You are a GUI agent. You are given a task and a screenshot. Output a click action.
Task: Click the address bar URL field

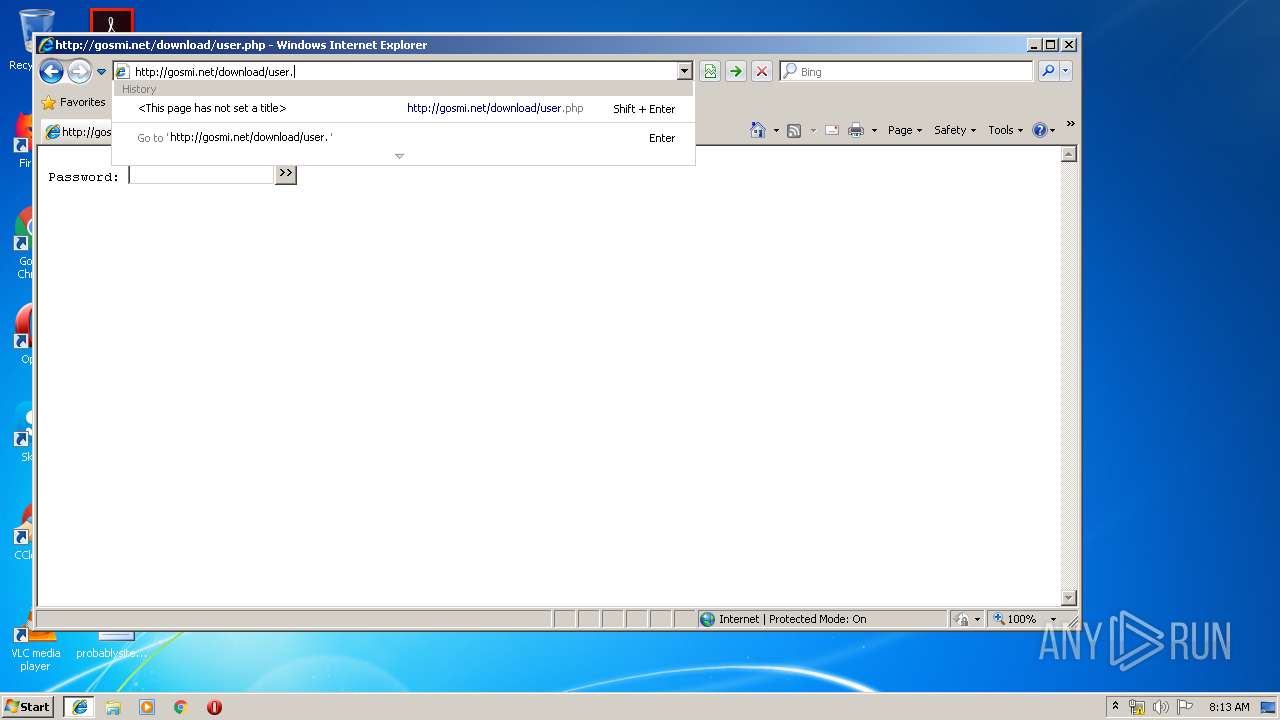click(x=395, y=71)
